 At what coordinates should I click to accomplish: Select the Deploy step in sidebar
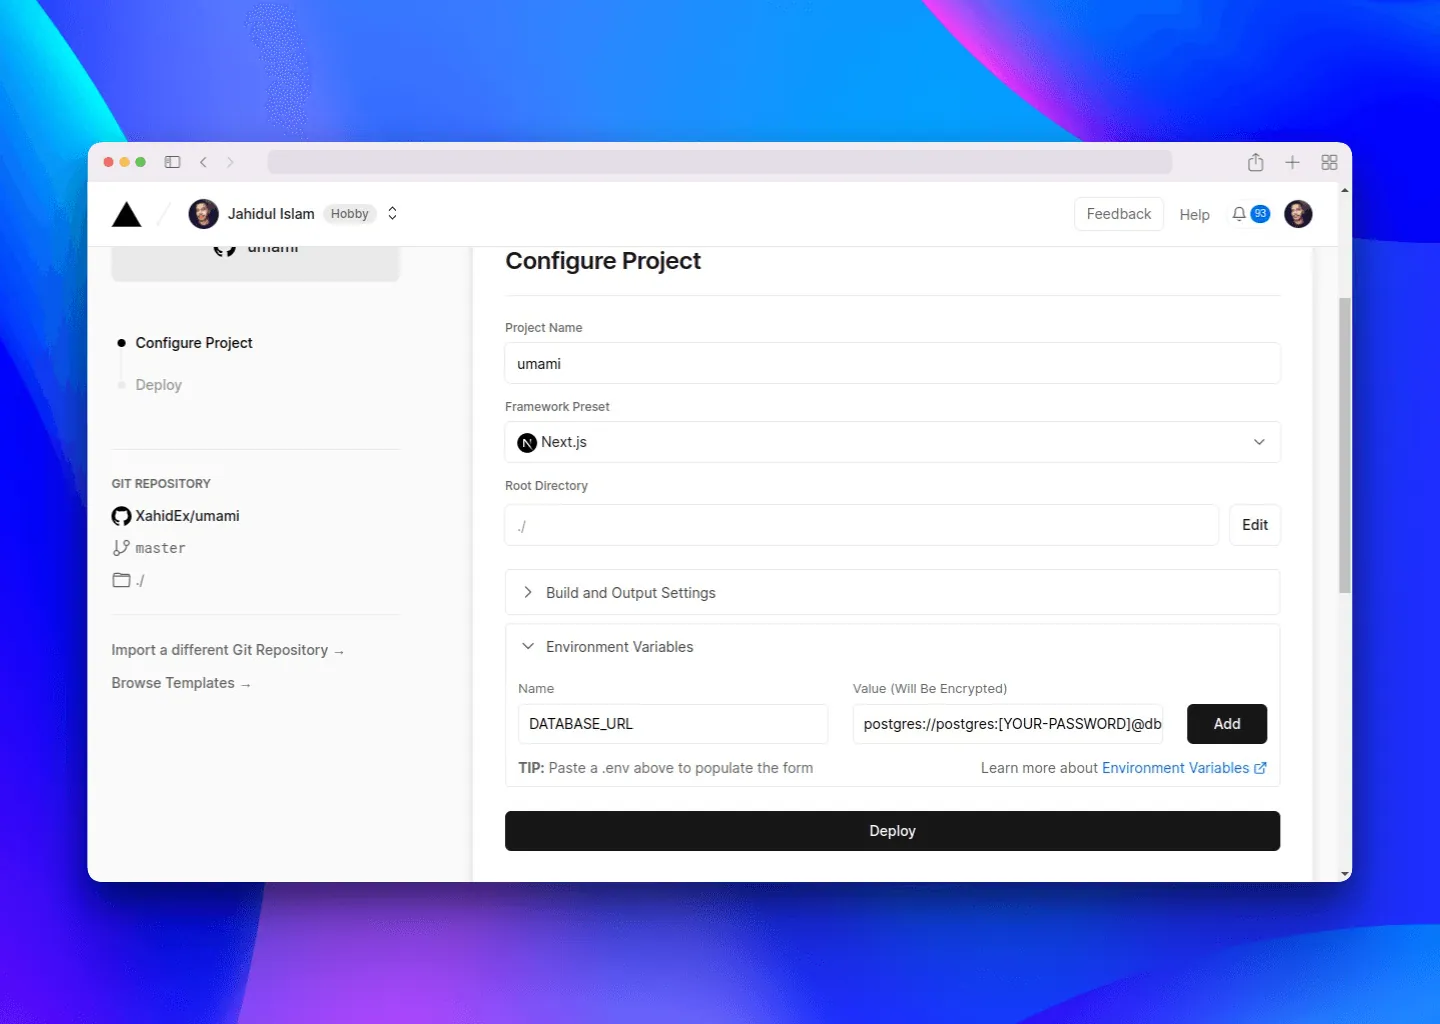[x=159, y=385]
